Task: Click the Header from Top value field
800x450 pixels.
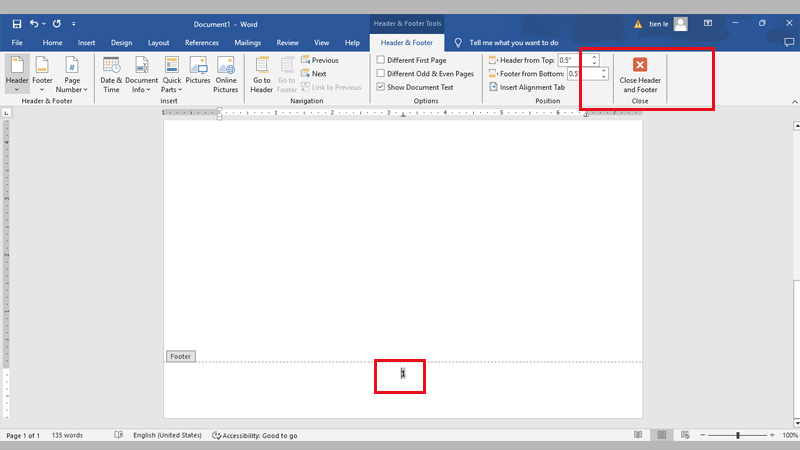Action: click(x=572, y=60)
